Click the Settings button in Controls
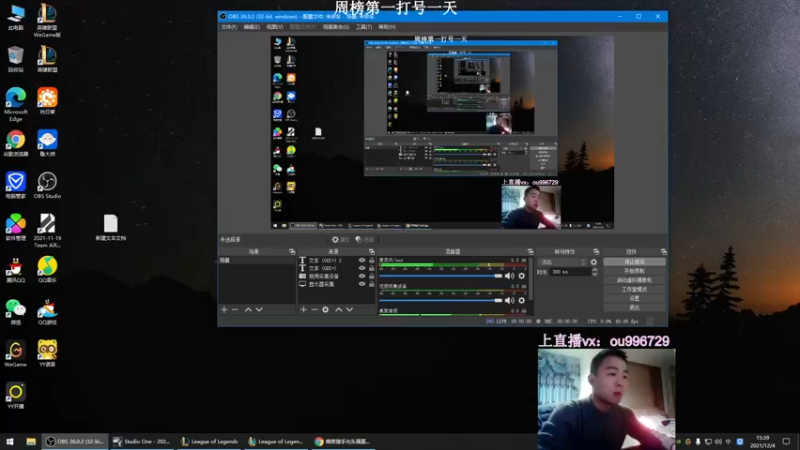This screenshot has width=800, height=450. 634,298
